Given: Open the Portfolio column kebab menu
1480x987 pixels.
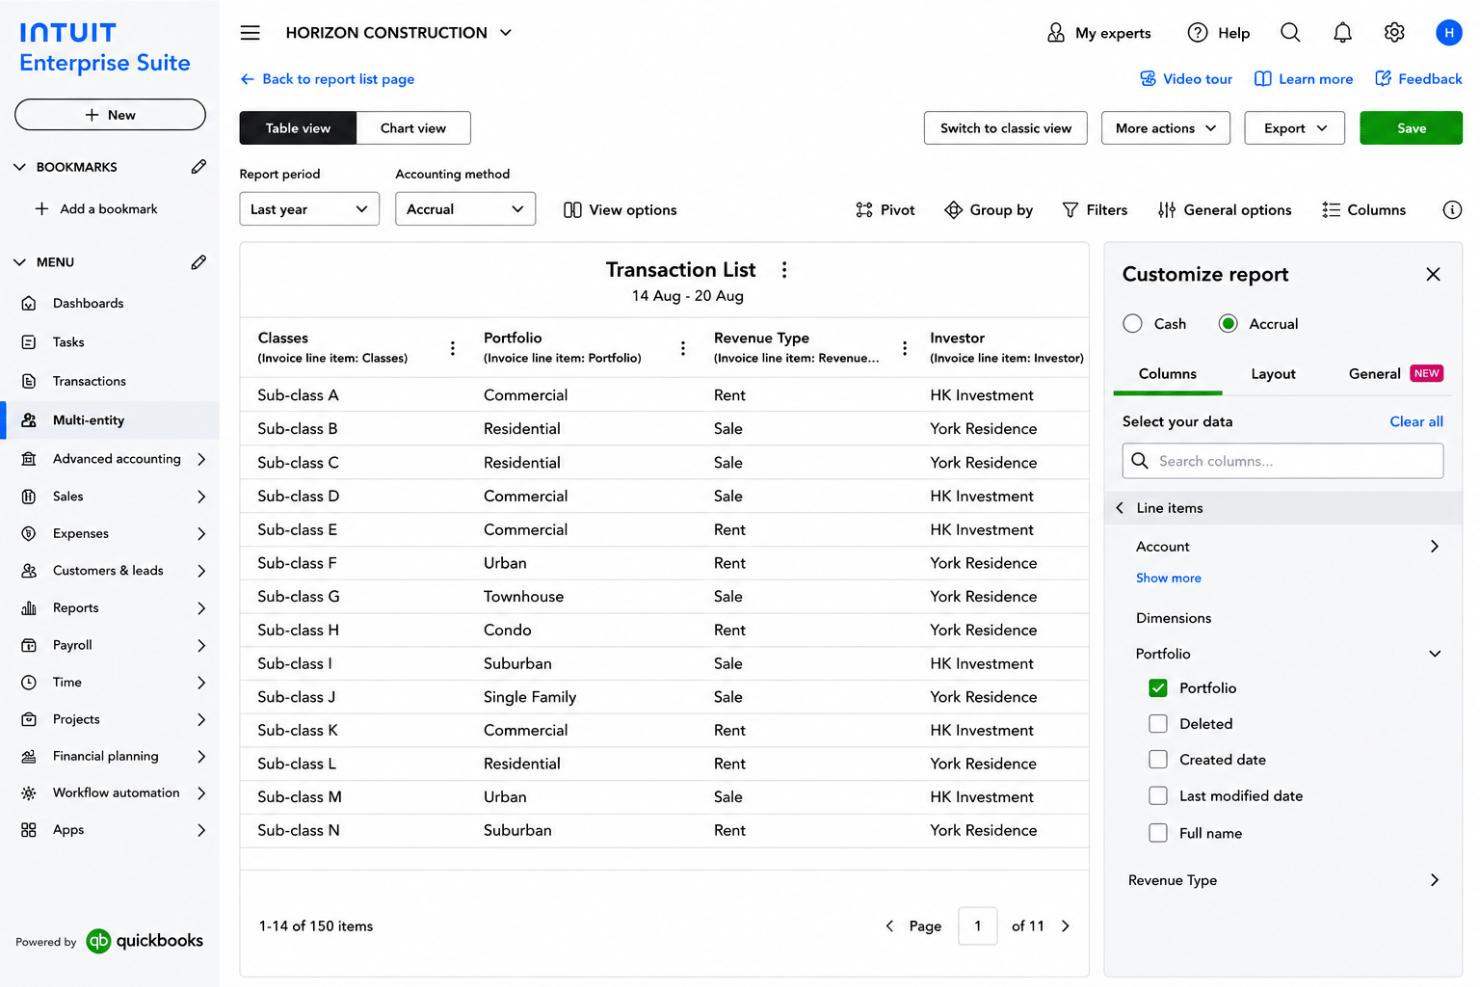Looking at the screenshot, I should click(683, 348).
